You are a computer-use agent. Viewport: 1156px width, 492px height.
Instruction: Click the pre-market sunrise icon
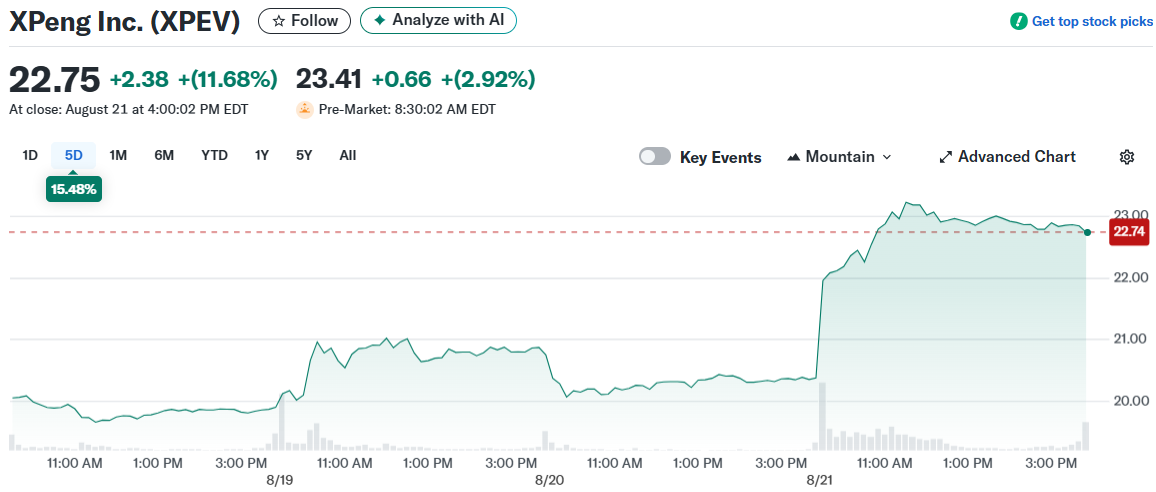pyautogui.click(x=304, y=110)
